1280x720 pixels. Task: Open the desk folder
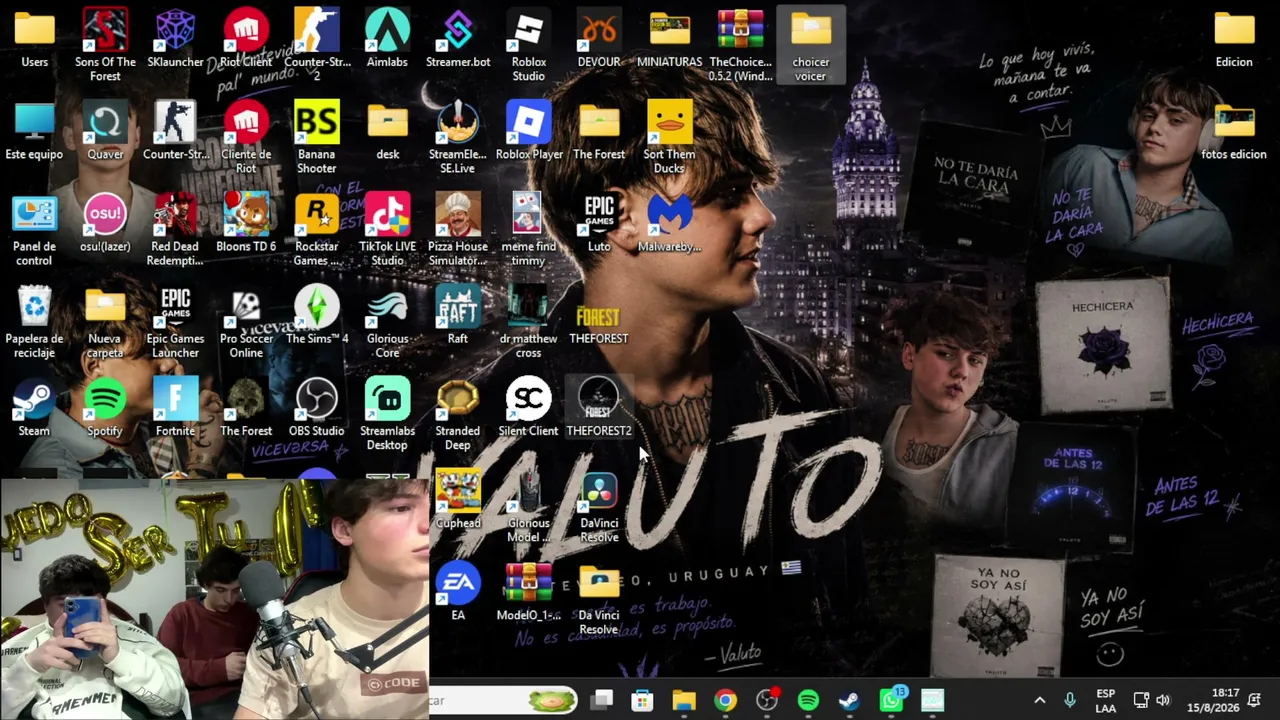coord(387,132)
